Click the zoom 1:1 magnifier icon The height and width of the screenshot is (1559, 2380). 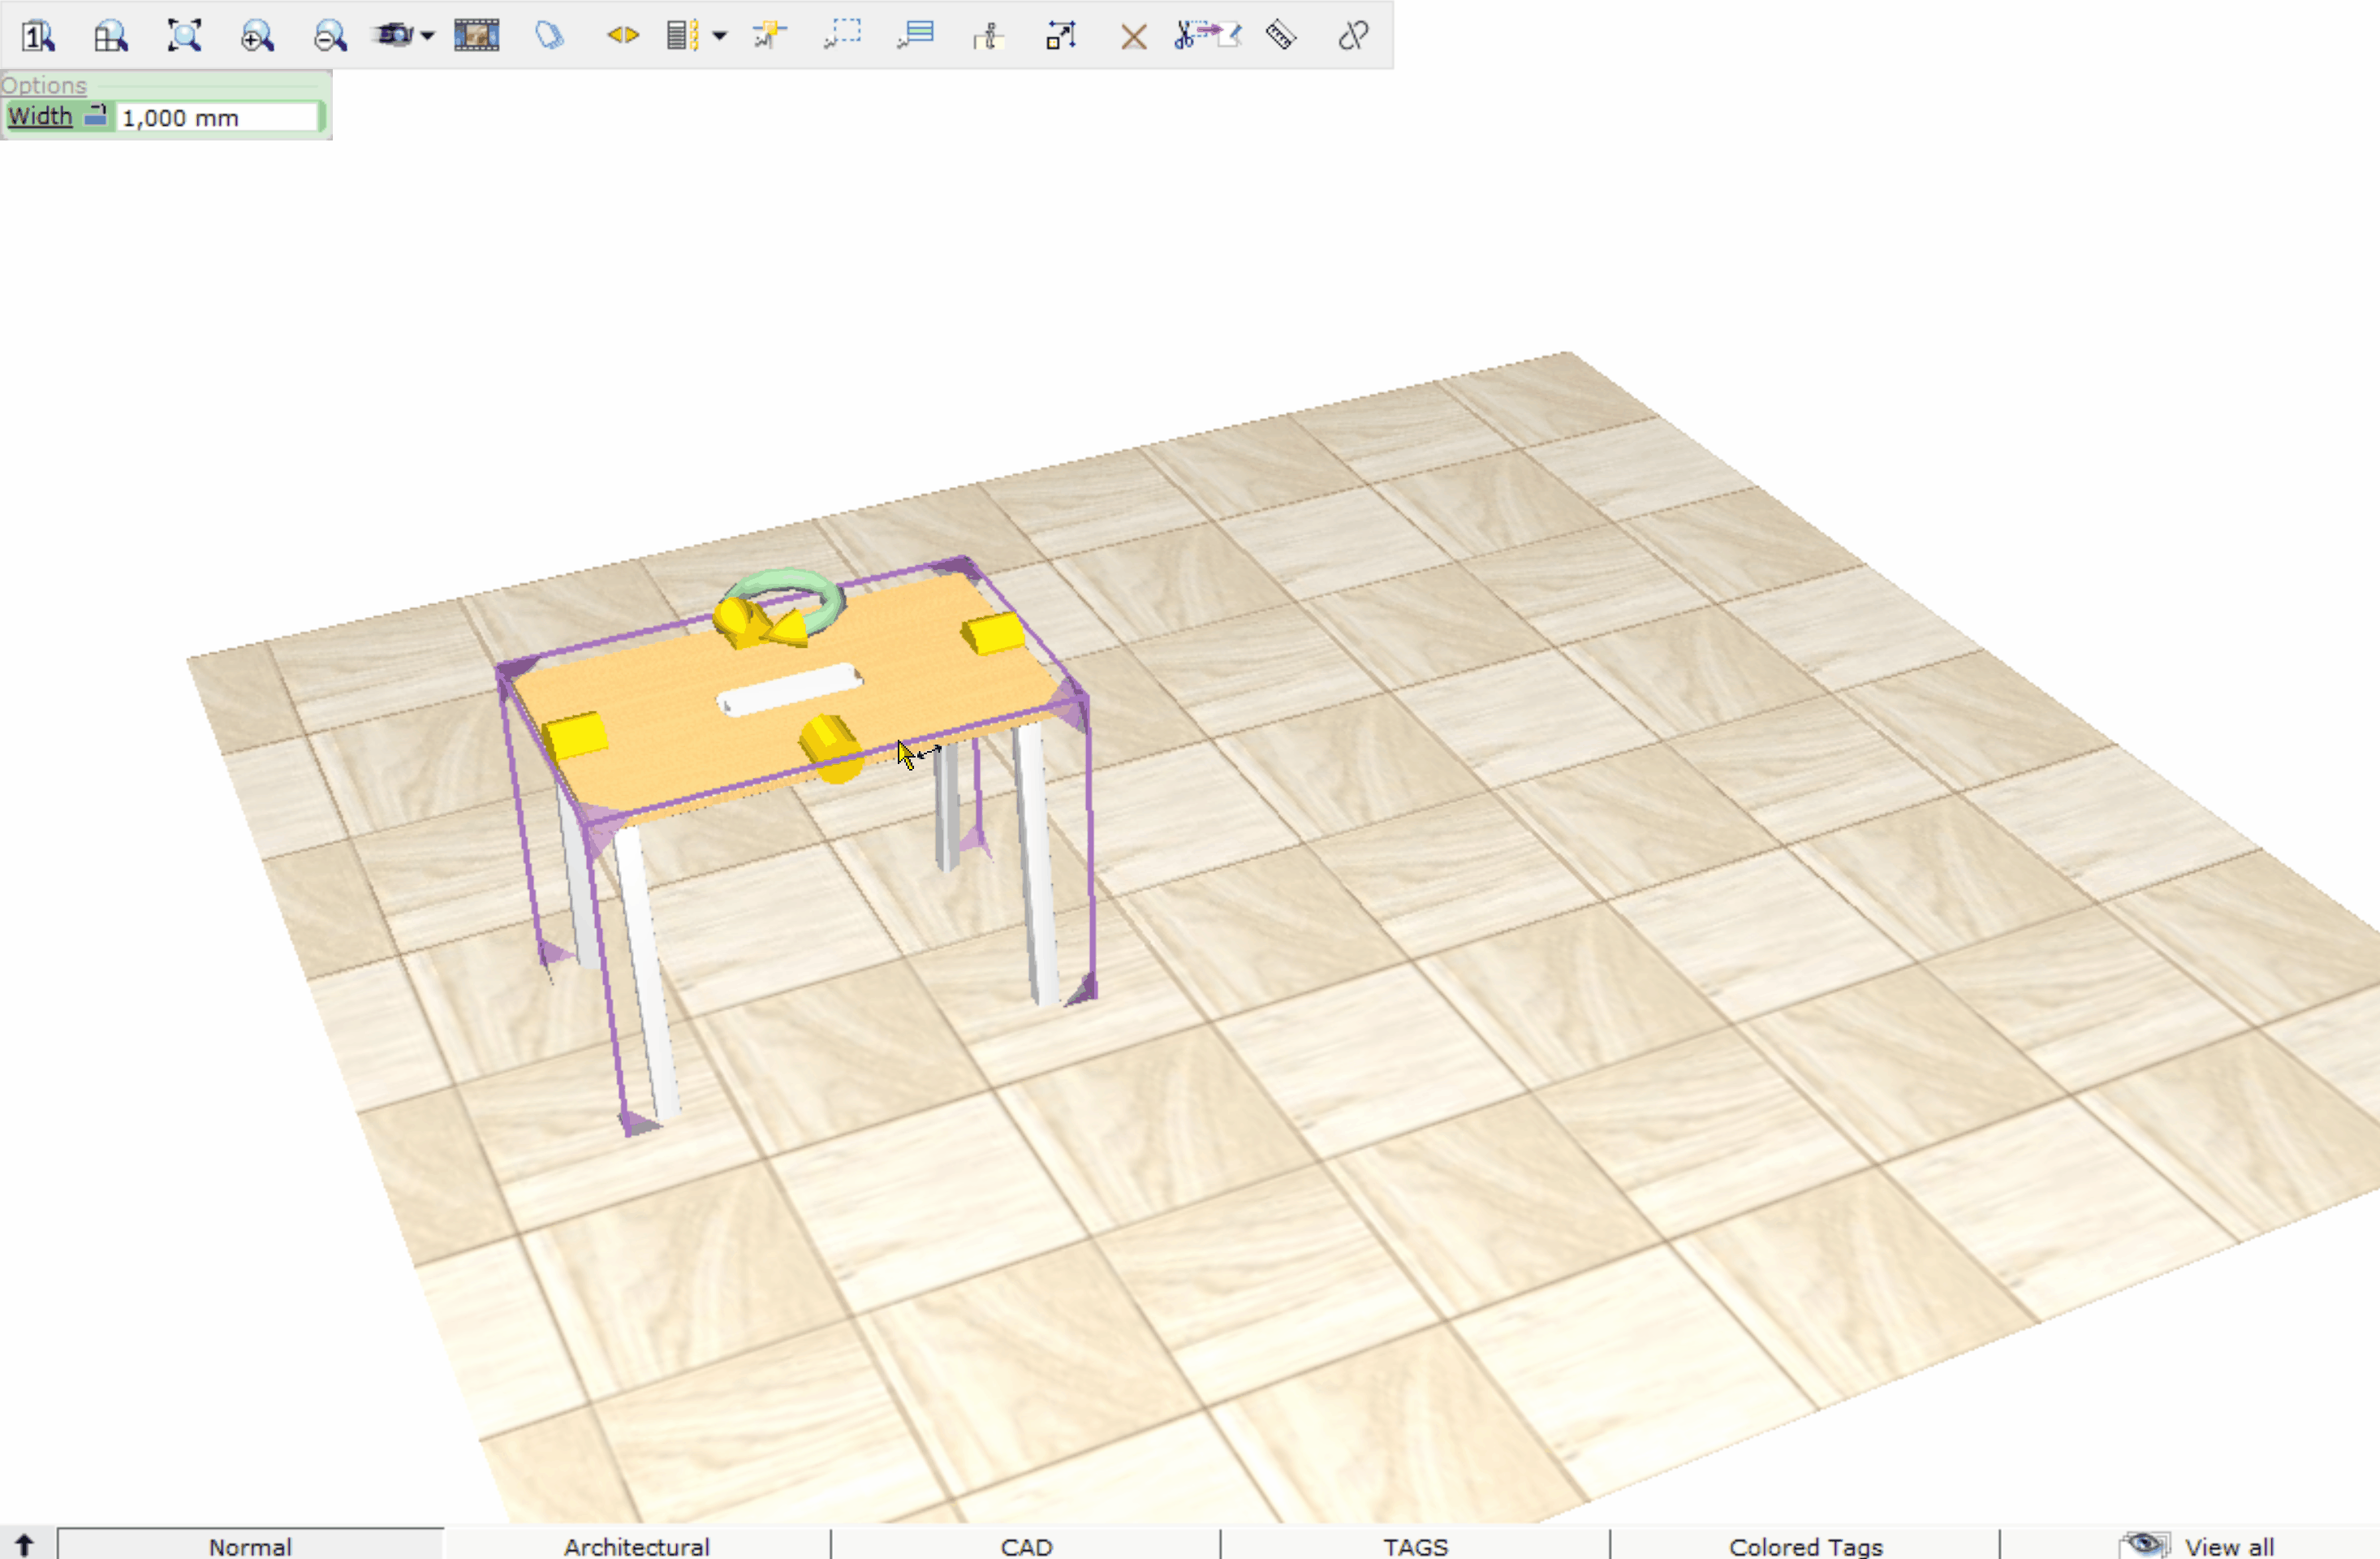[38, 36]
